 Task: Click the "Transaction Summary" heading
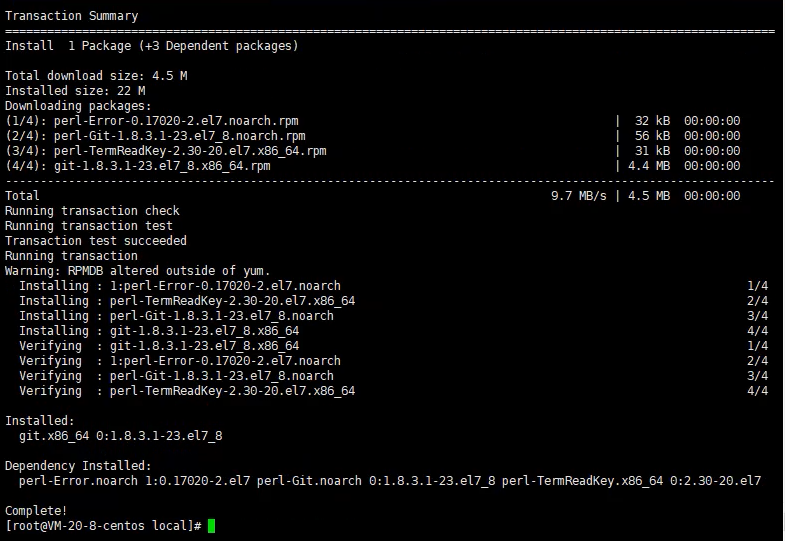click(72, 16)
